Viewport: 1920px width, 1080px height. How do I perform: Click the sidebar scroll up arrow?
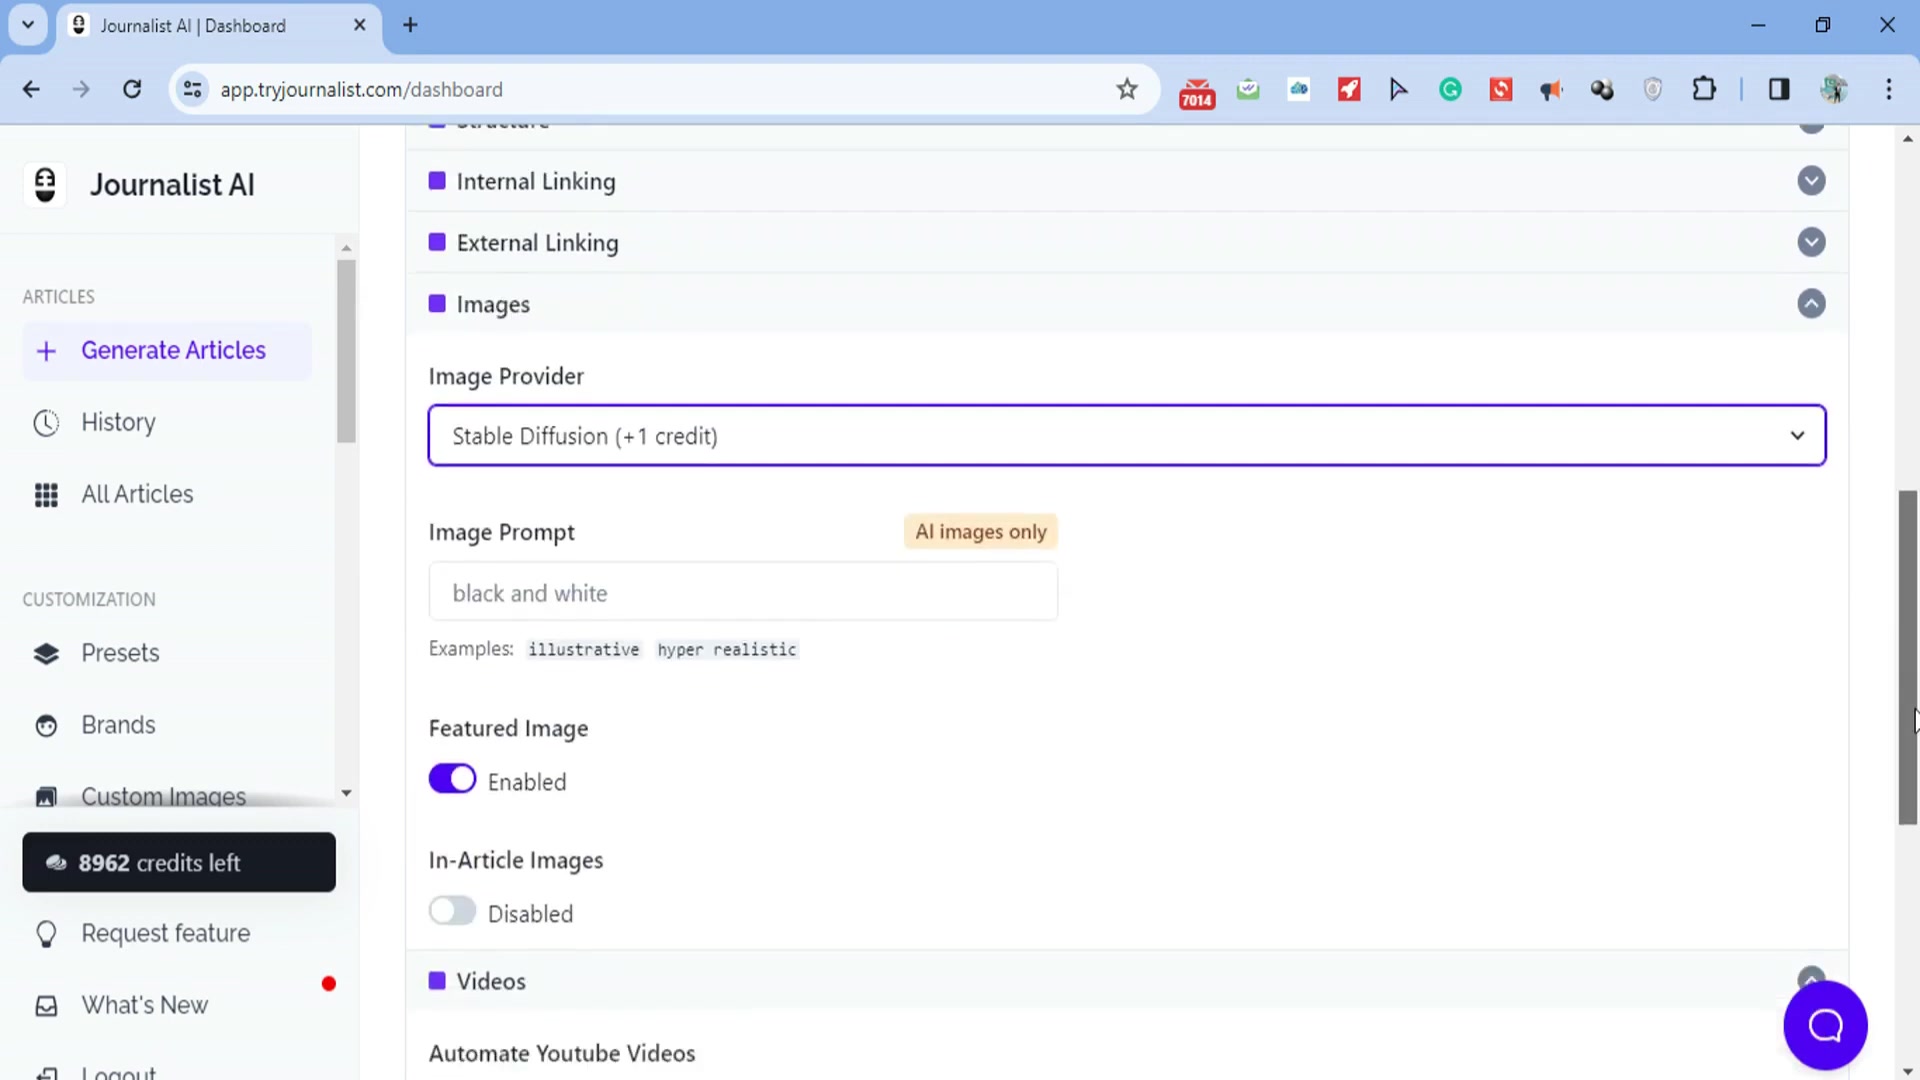346,247
